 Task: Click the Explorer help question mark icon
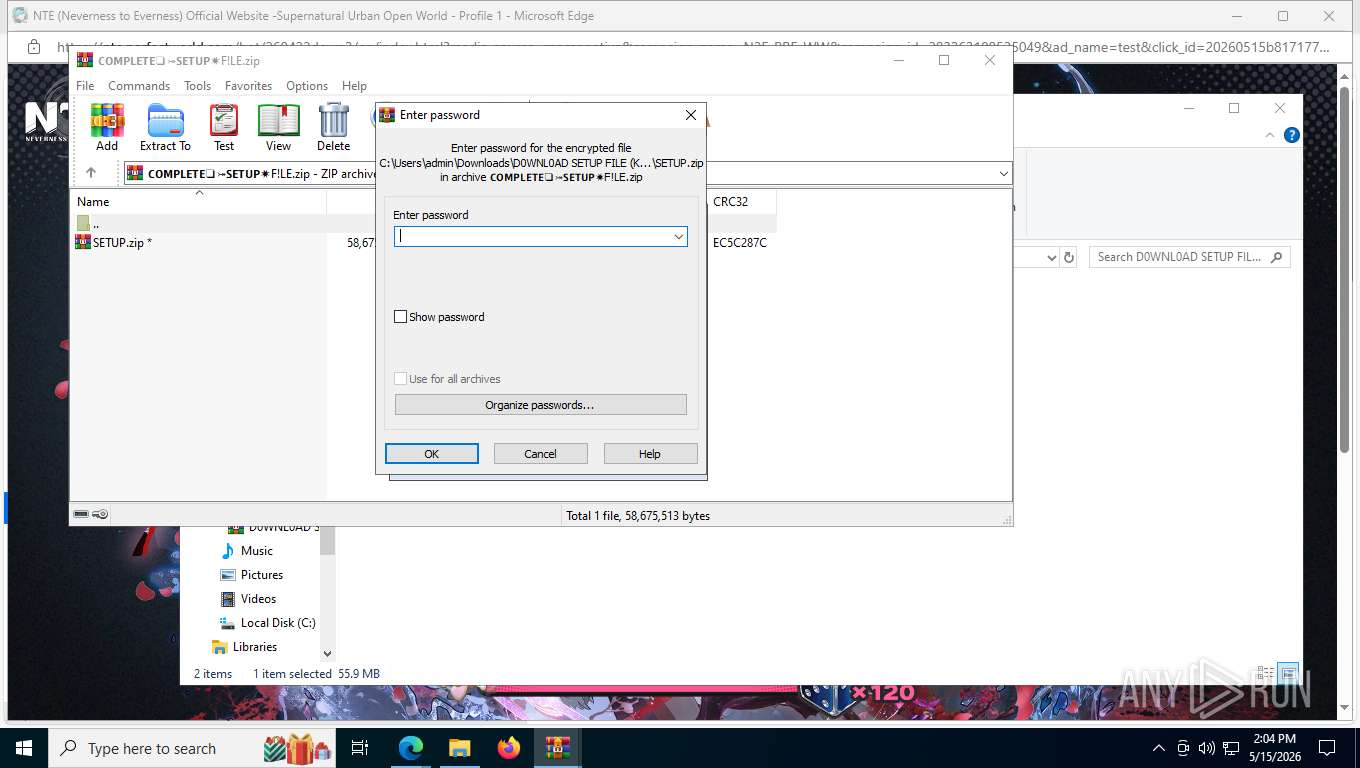click(1292, 135)
